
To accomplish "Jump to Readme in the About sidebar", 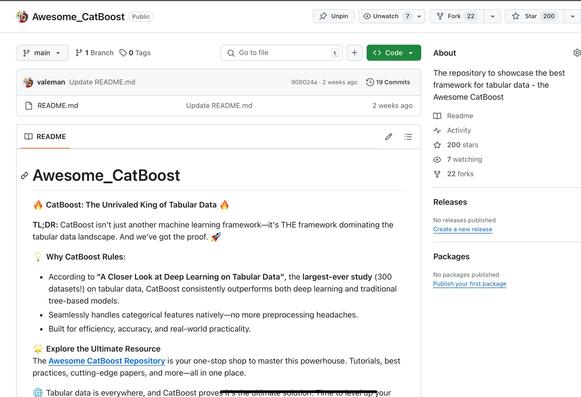I will click(x=454, y=116).
